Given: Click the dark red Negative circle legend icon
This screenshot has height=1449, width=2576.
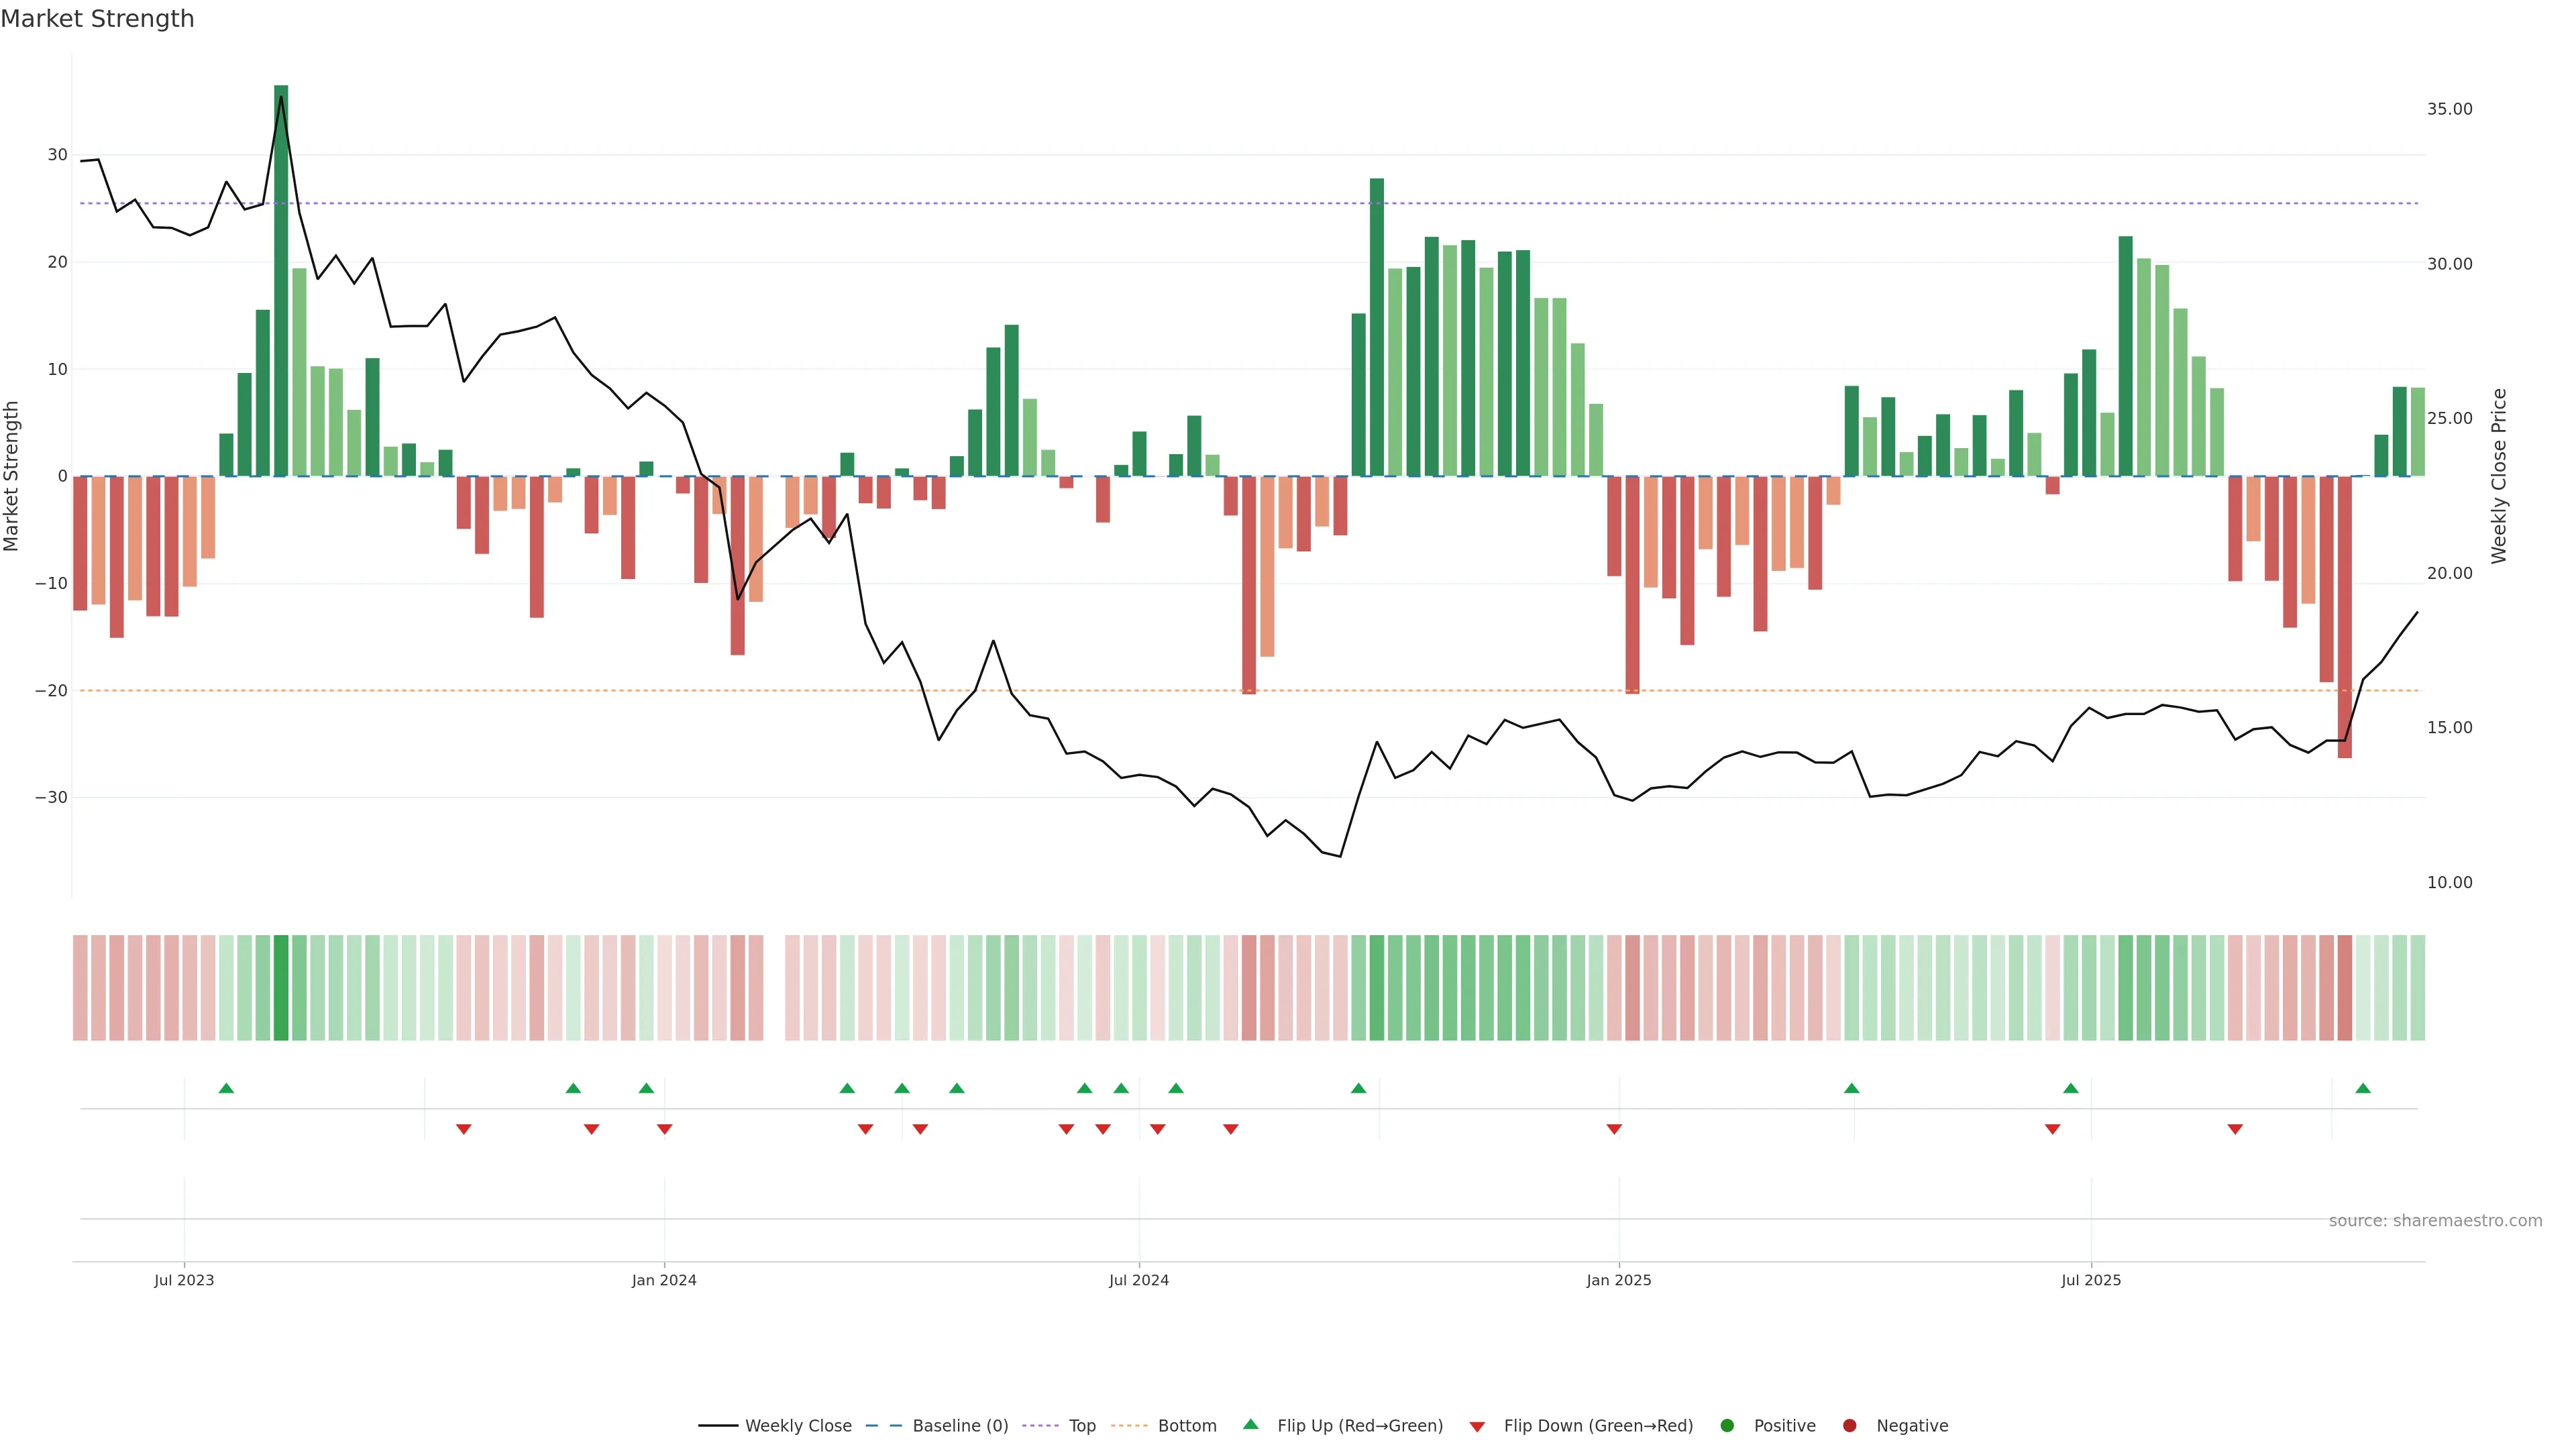Looking at the screenshot, I should click(1849, 1425).
